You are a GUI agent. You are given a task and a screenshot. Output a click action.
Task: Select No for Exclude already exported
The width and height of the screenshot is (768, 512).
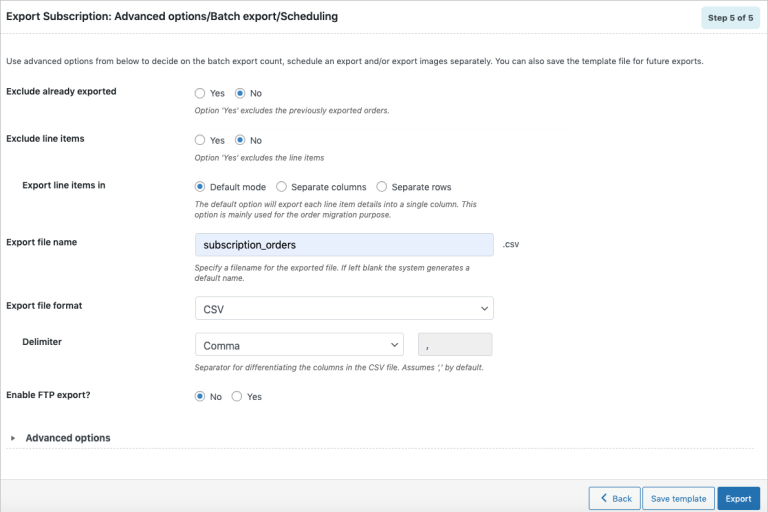click(x=240, y=93)
